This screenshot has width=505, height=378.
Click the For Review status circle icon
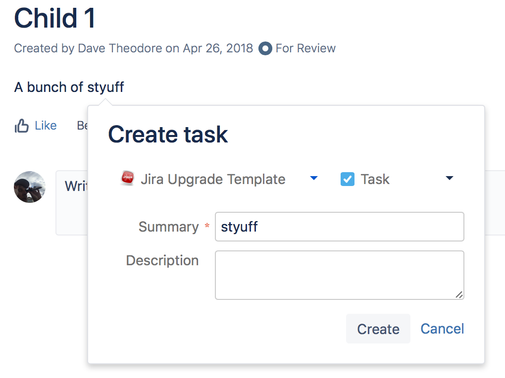[265, 49]
